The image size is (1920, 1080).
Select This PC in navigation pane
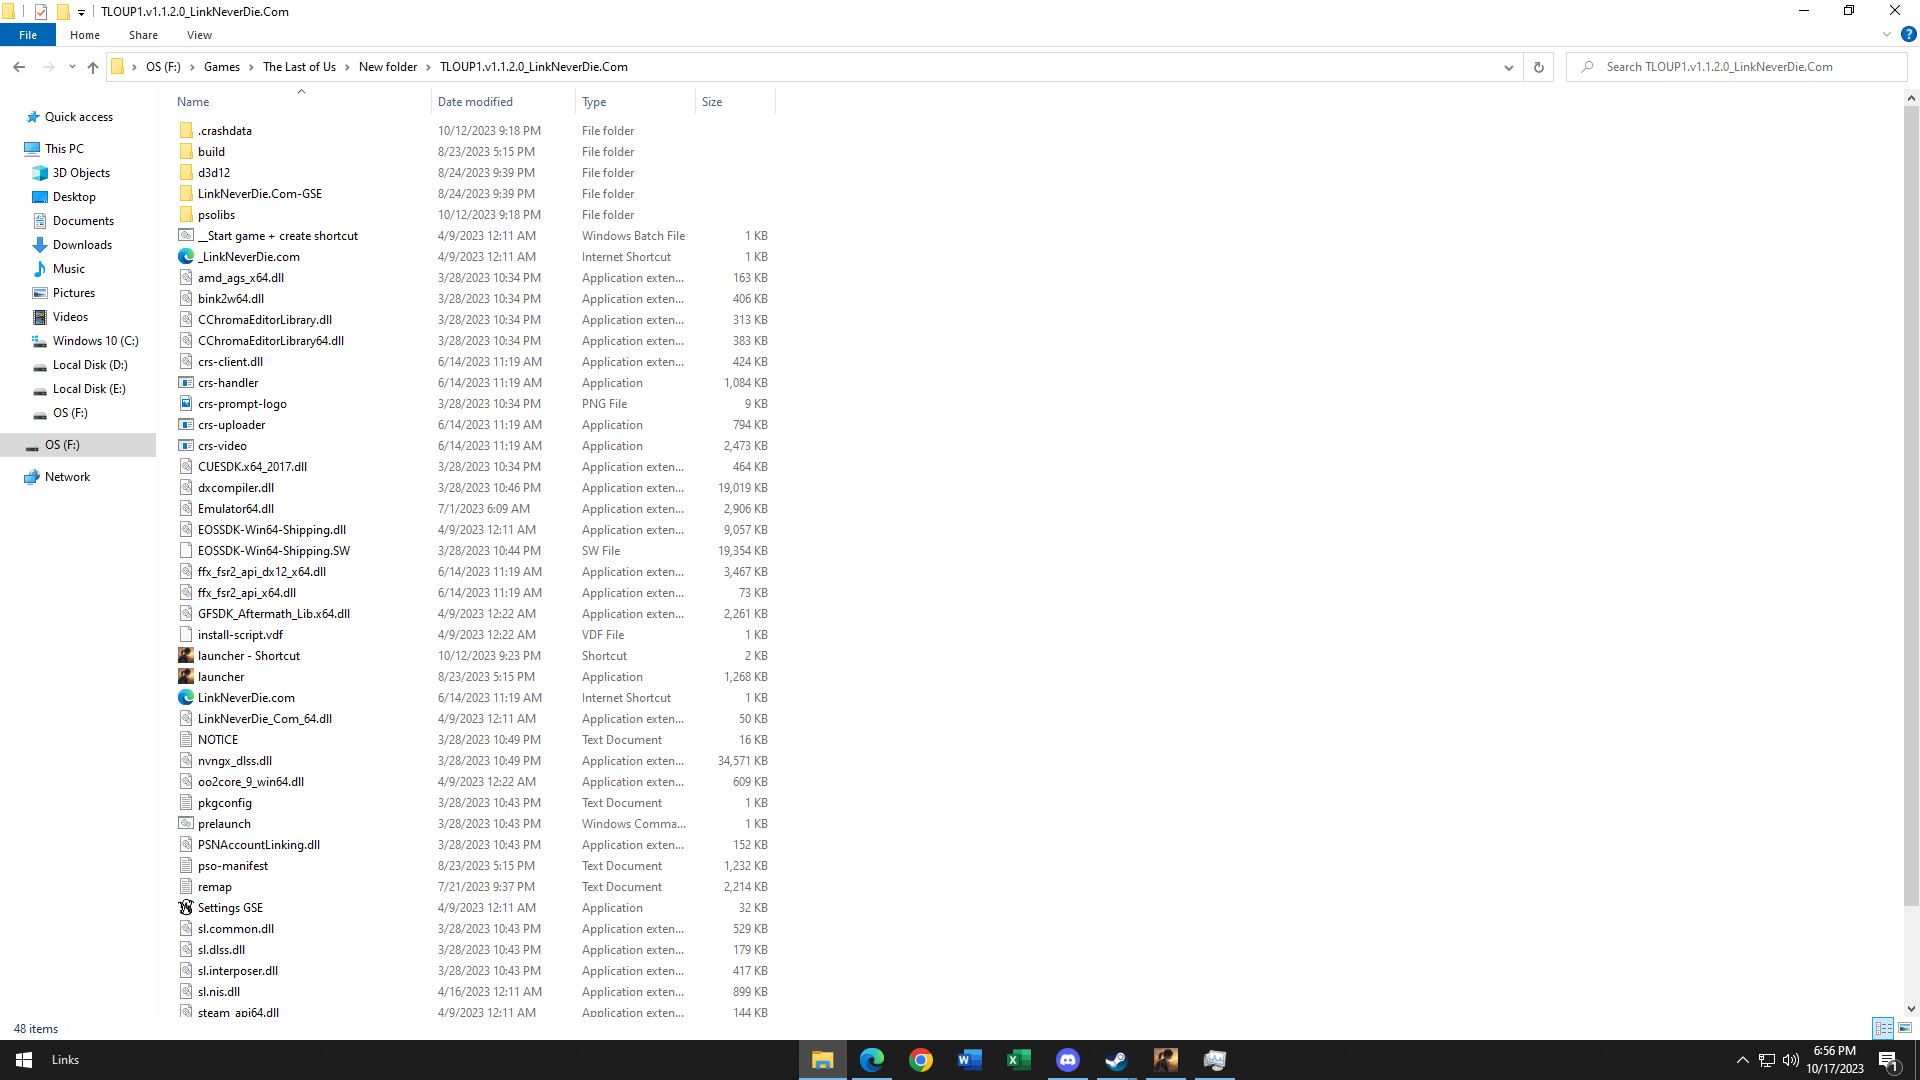pyautogui.click(x=64, y=149)
